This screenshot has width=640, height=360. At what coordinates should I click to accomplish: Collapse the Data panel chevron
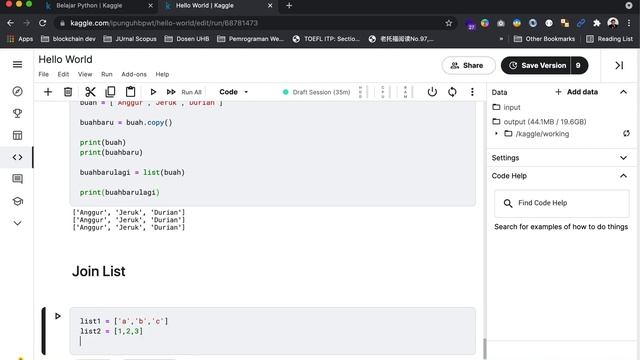tap(623, 92)
